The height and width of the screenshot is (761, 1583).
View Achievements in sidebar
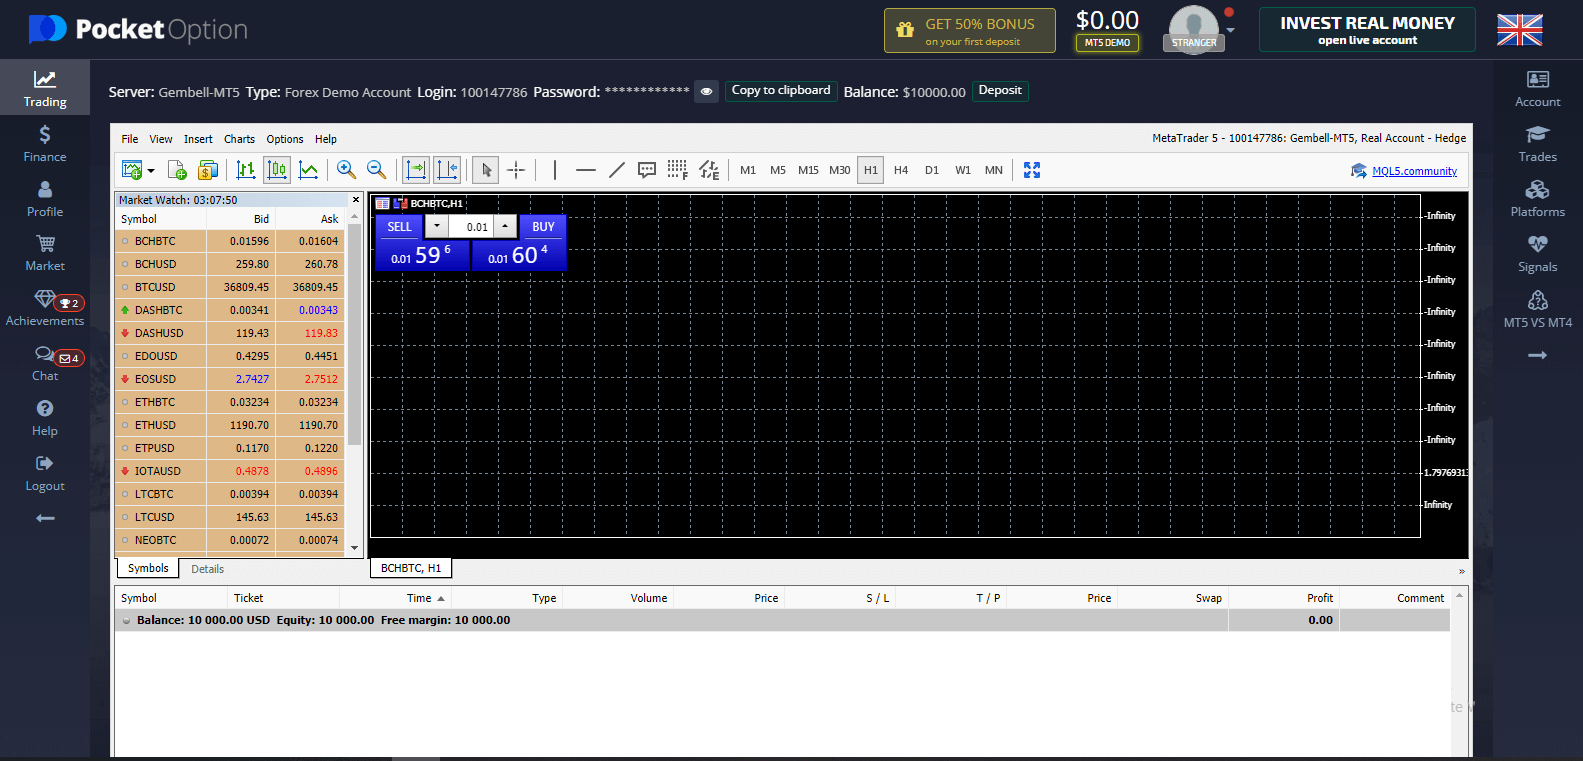pyautogui.click(x=45, y=308)
